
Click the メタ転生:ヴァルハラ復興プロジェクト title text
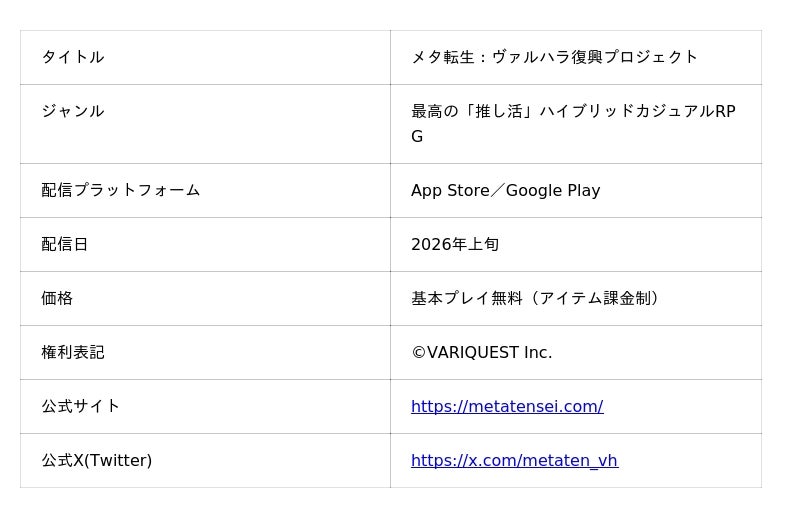554,57
